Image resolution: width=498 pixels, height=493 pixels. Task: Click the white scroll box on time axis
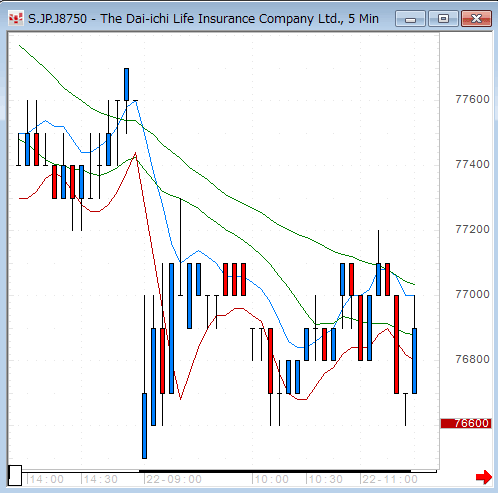pos(15,476)
